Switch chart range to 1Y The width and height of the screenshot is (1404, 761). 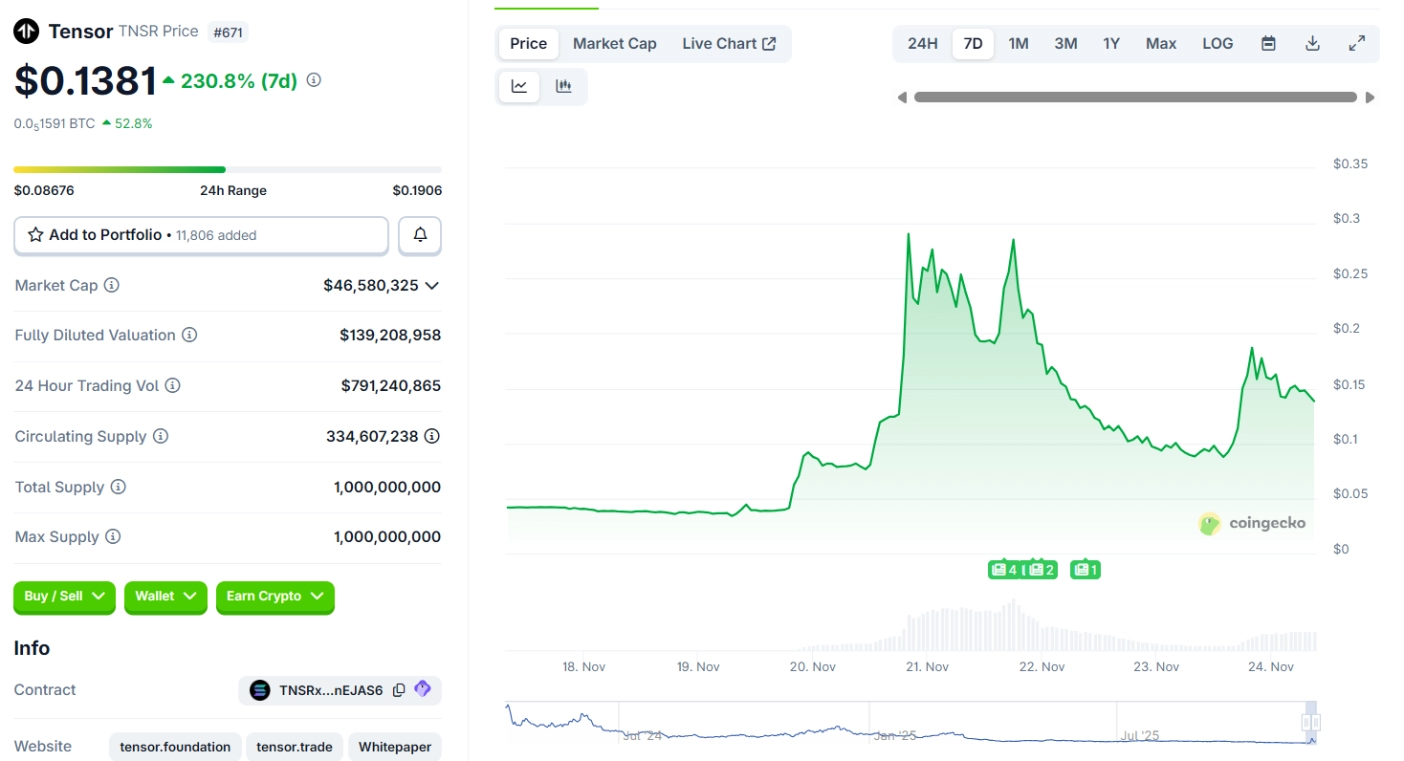coord(1111,43)
